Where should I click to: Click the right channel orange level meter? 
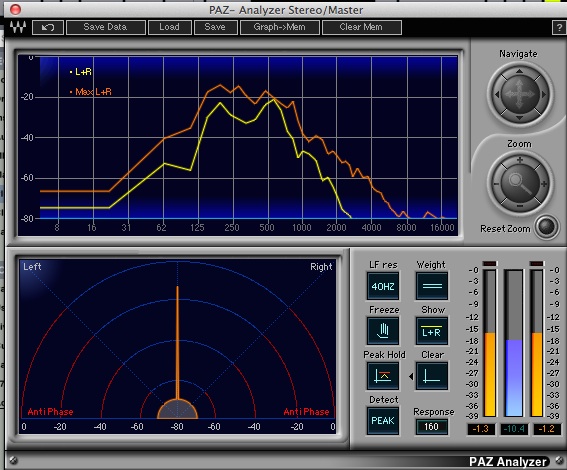coord(537,343)
